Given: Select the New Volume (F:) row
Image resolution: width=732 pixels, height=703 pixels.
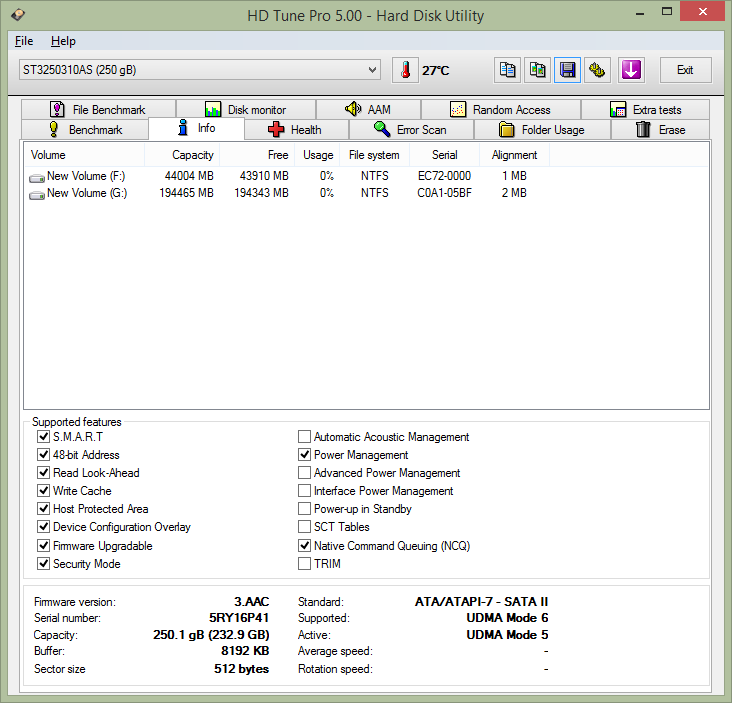Looking at the screenshot, I should [366, 176].
